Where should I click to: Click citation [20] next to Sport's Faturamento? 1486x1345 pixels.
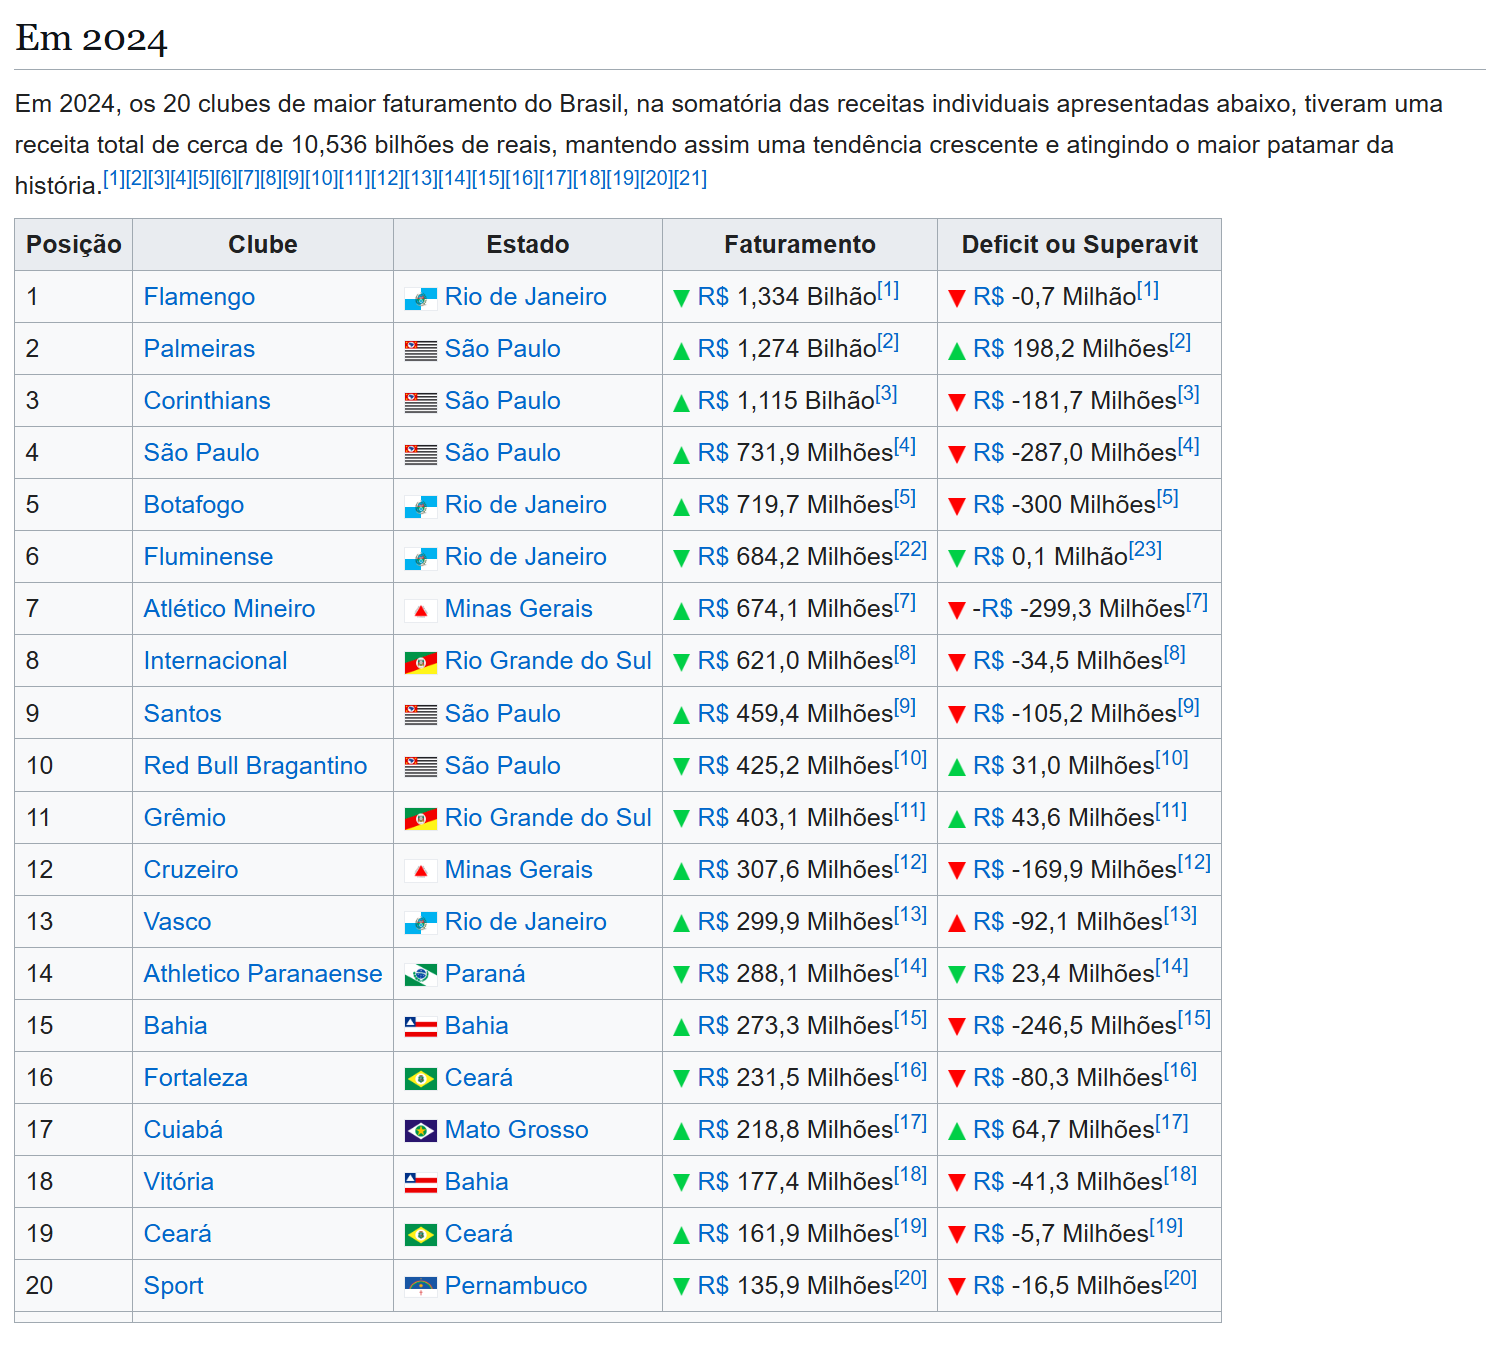click(910, 1278)
